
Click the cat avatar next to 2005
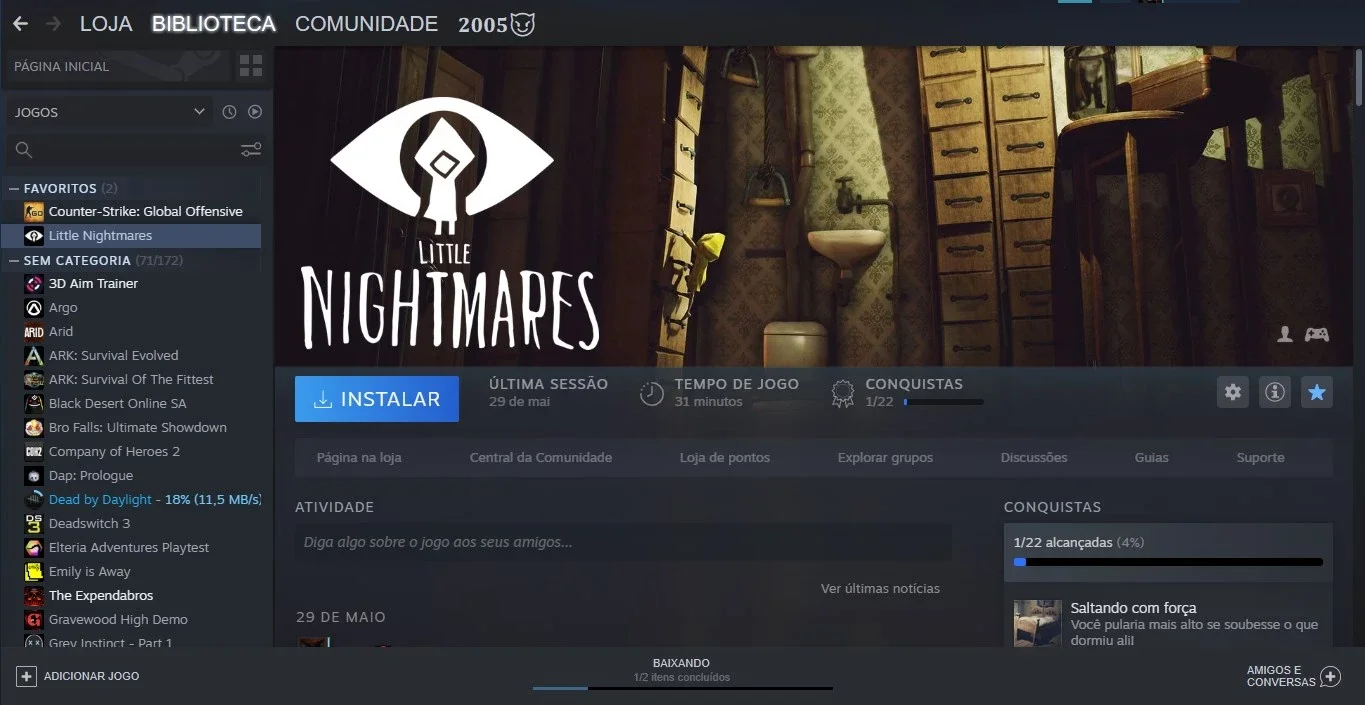click(x=523, y=24)
